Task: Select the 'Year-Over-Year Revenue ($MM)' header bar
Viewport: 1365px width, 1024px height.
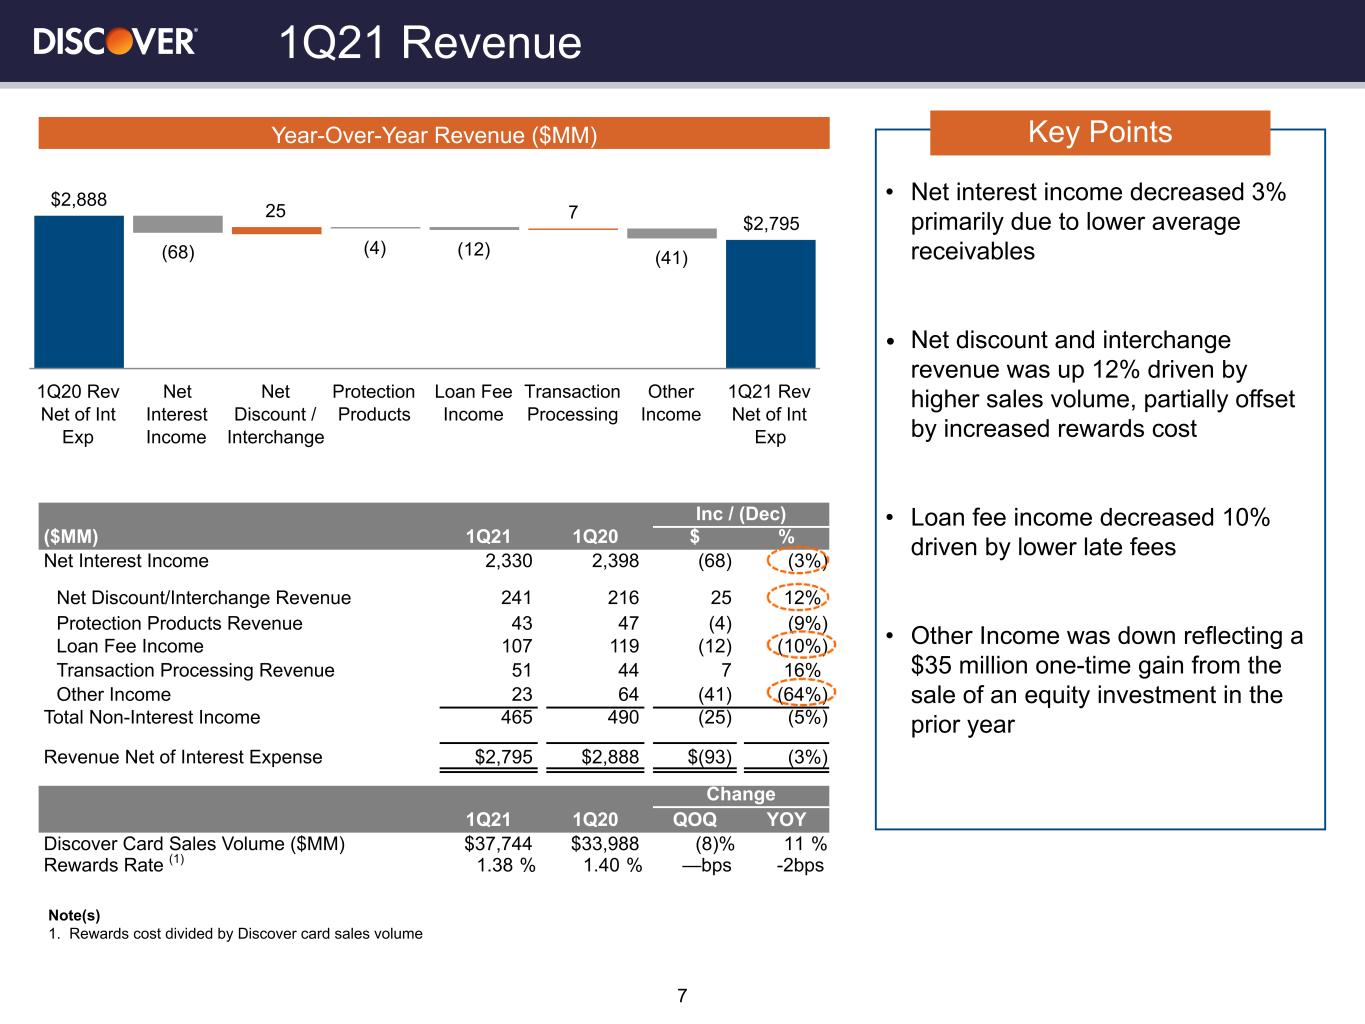Action: click(434, 134)
